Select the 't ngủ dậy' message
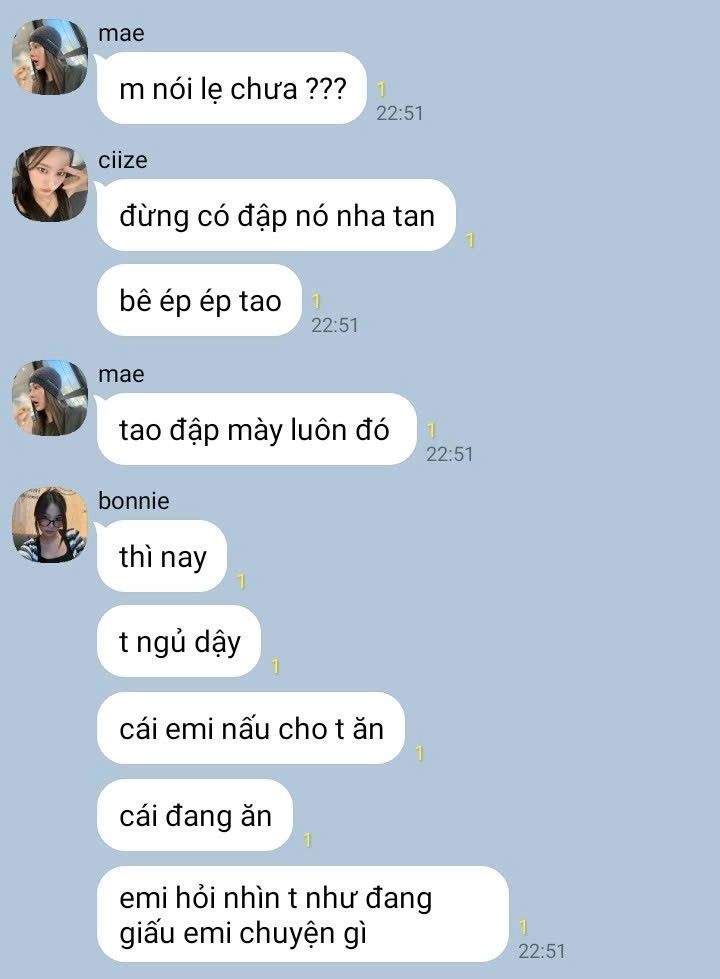The width and height of the screenshot is (720, 979). (x=179, y=641)
